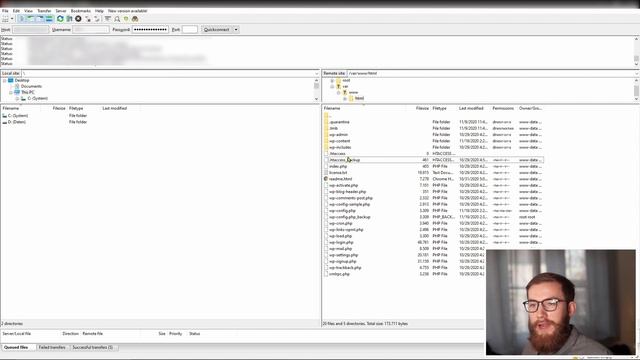Open the Bookmarks menu
The image size is (640, 360).
(x=81, y=11)
